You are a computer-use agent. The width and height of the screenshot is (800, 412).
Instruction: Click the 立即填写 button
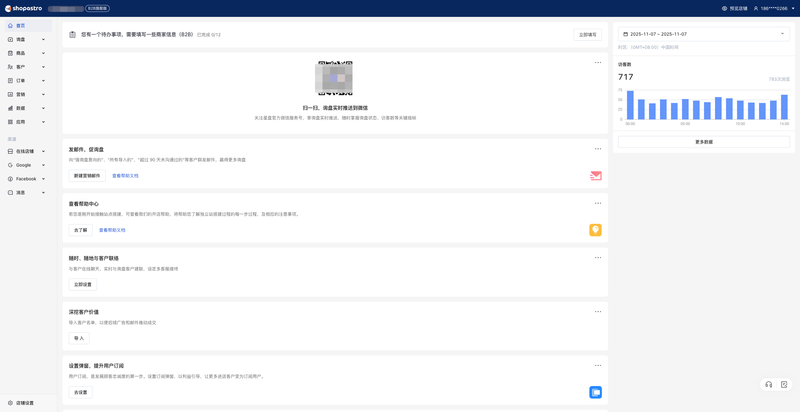[x=588, y=35]
